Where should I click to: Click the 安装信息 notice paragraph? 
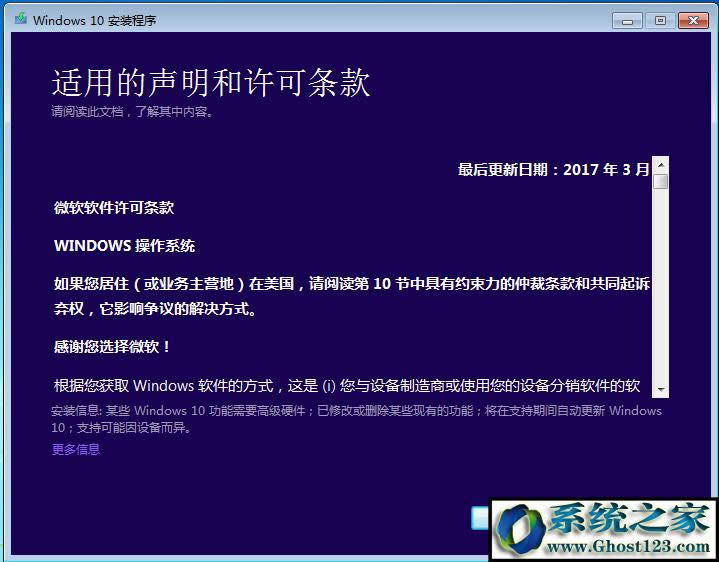[x=356, y=419]
